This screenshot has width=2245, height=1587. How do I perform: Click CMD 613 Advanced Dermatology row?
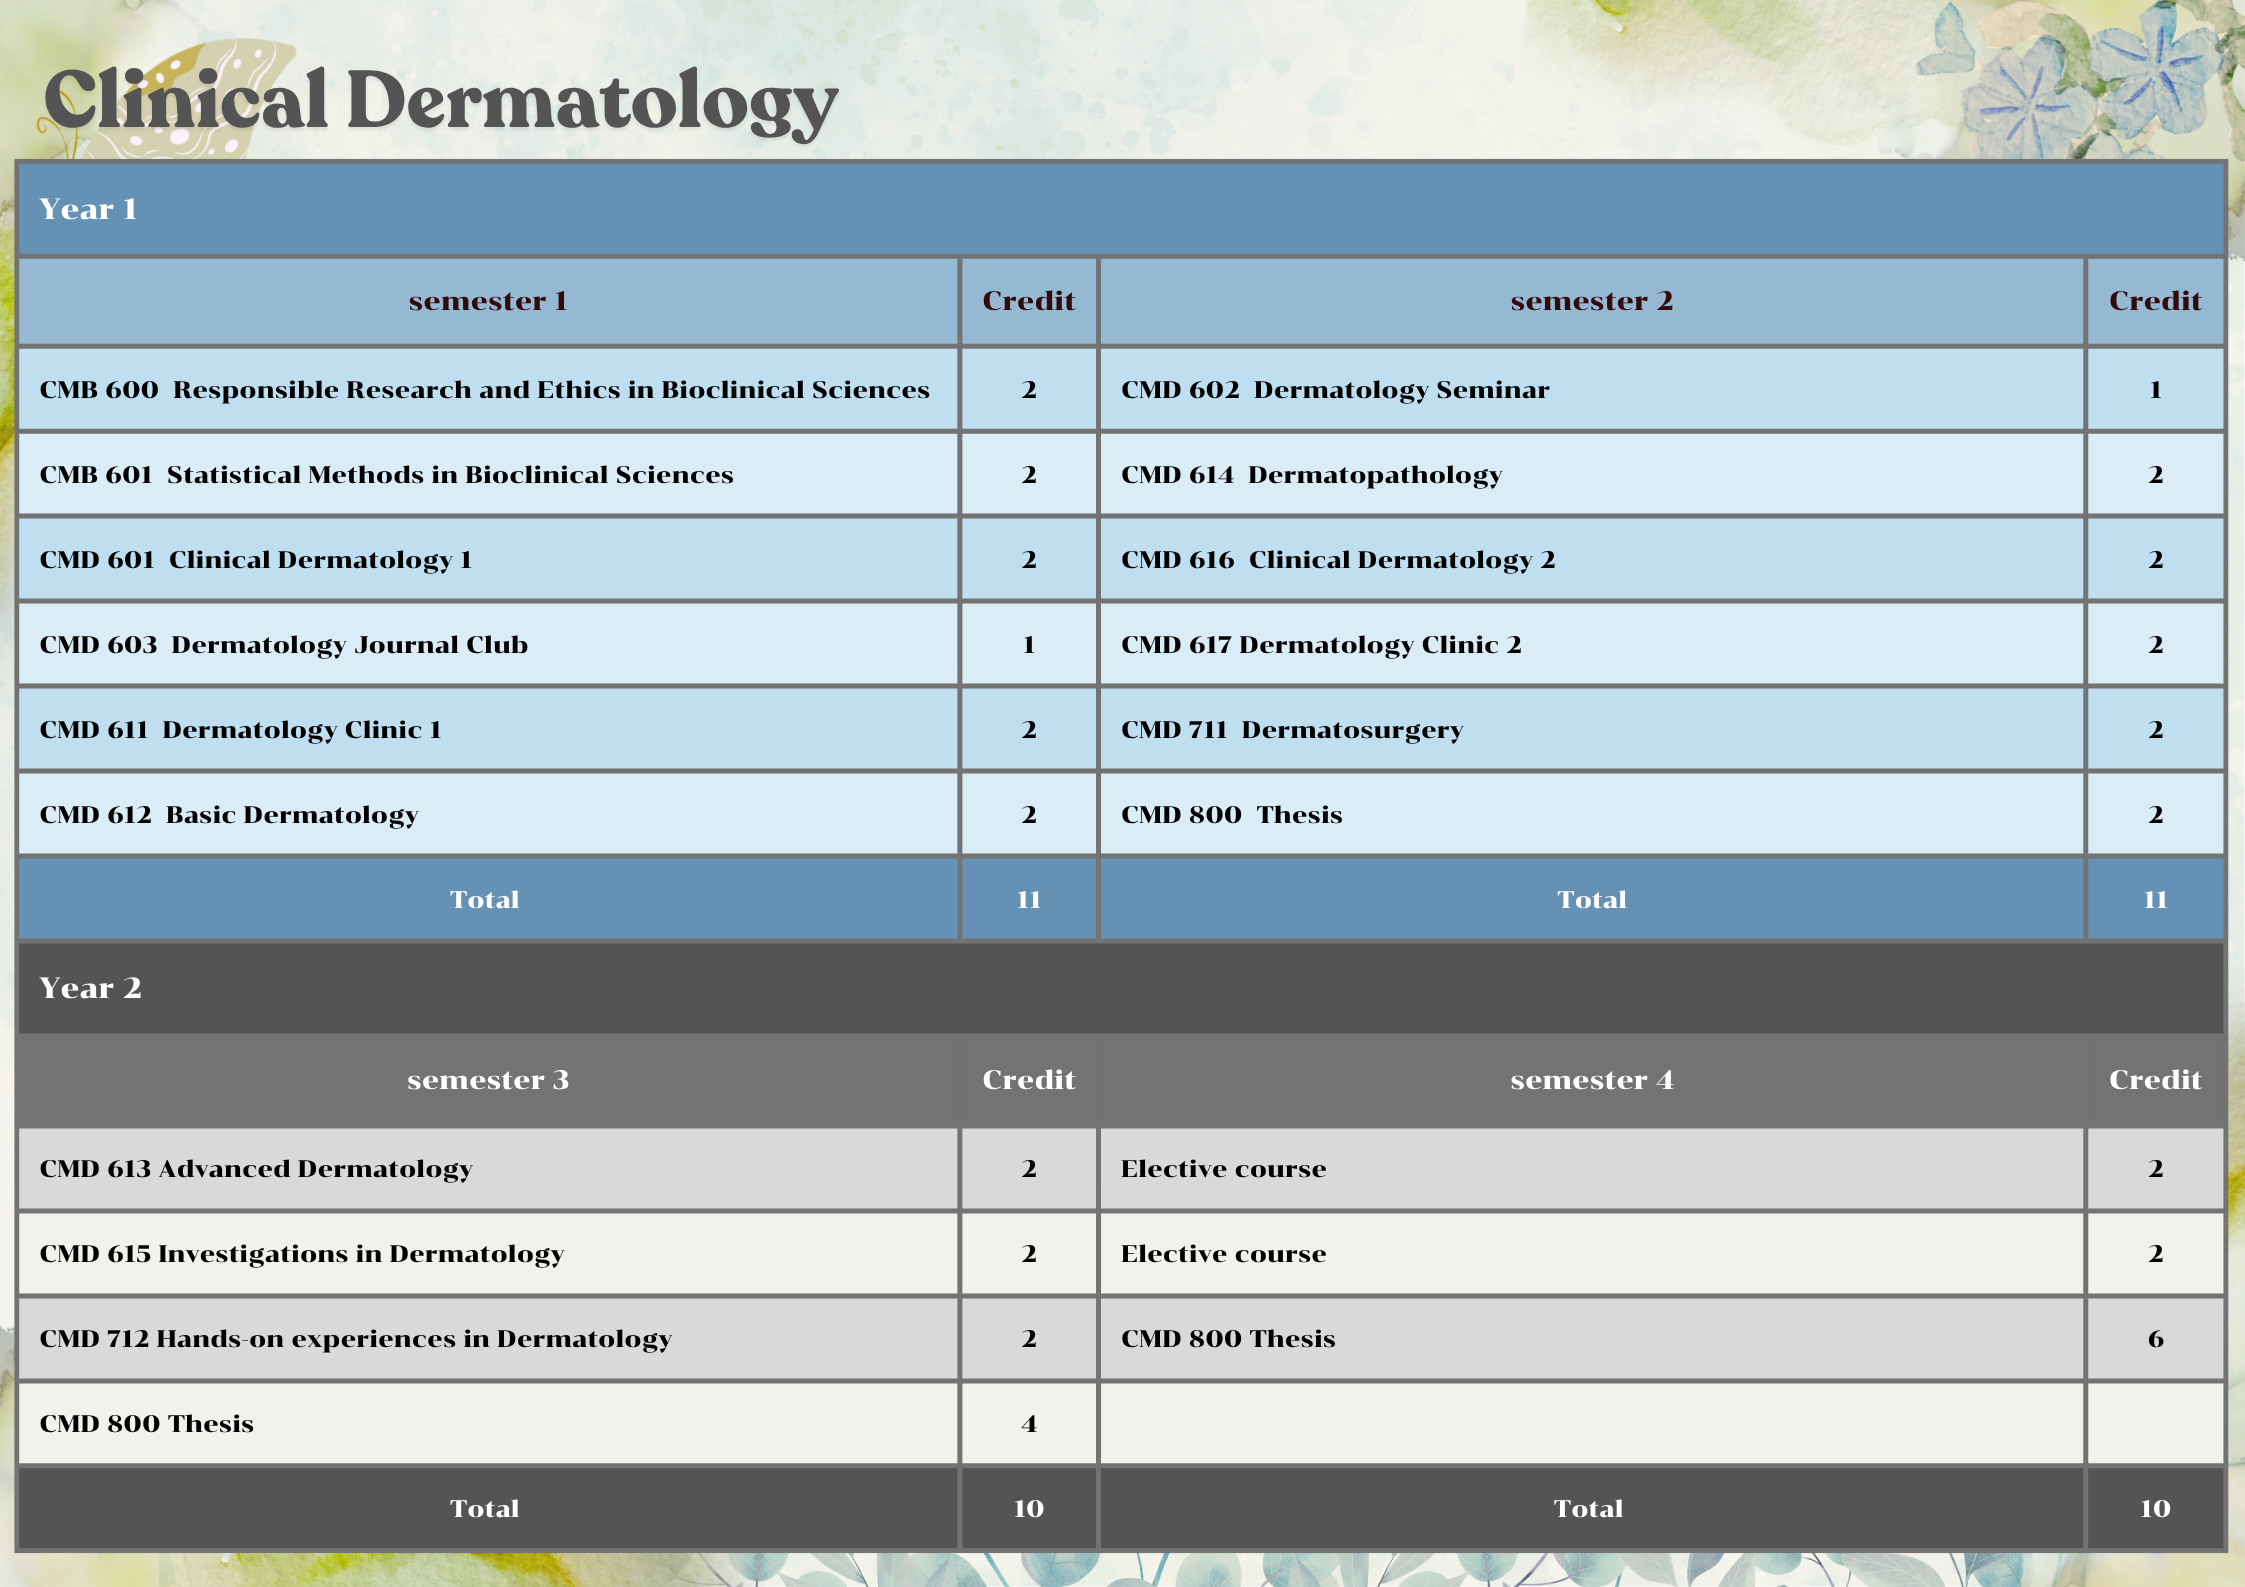tap(255, 1169)
